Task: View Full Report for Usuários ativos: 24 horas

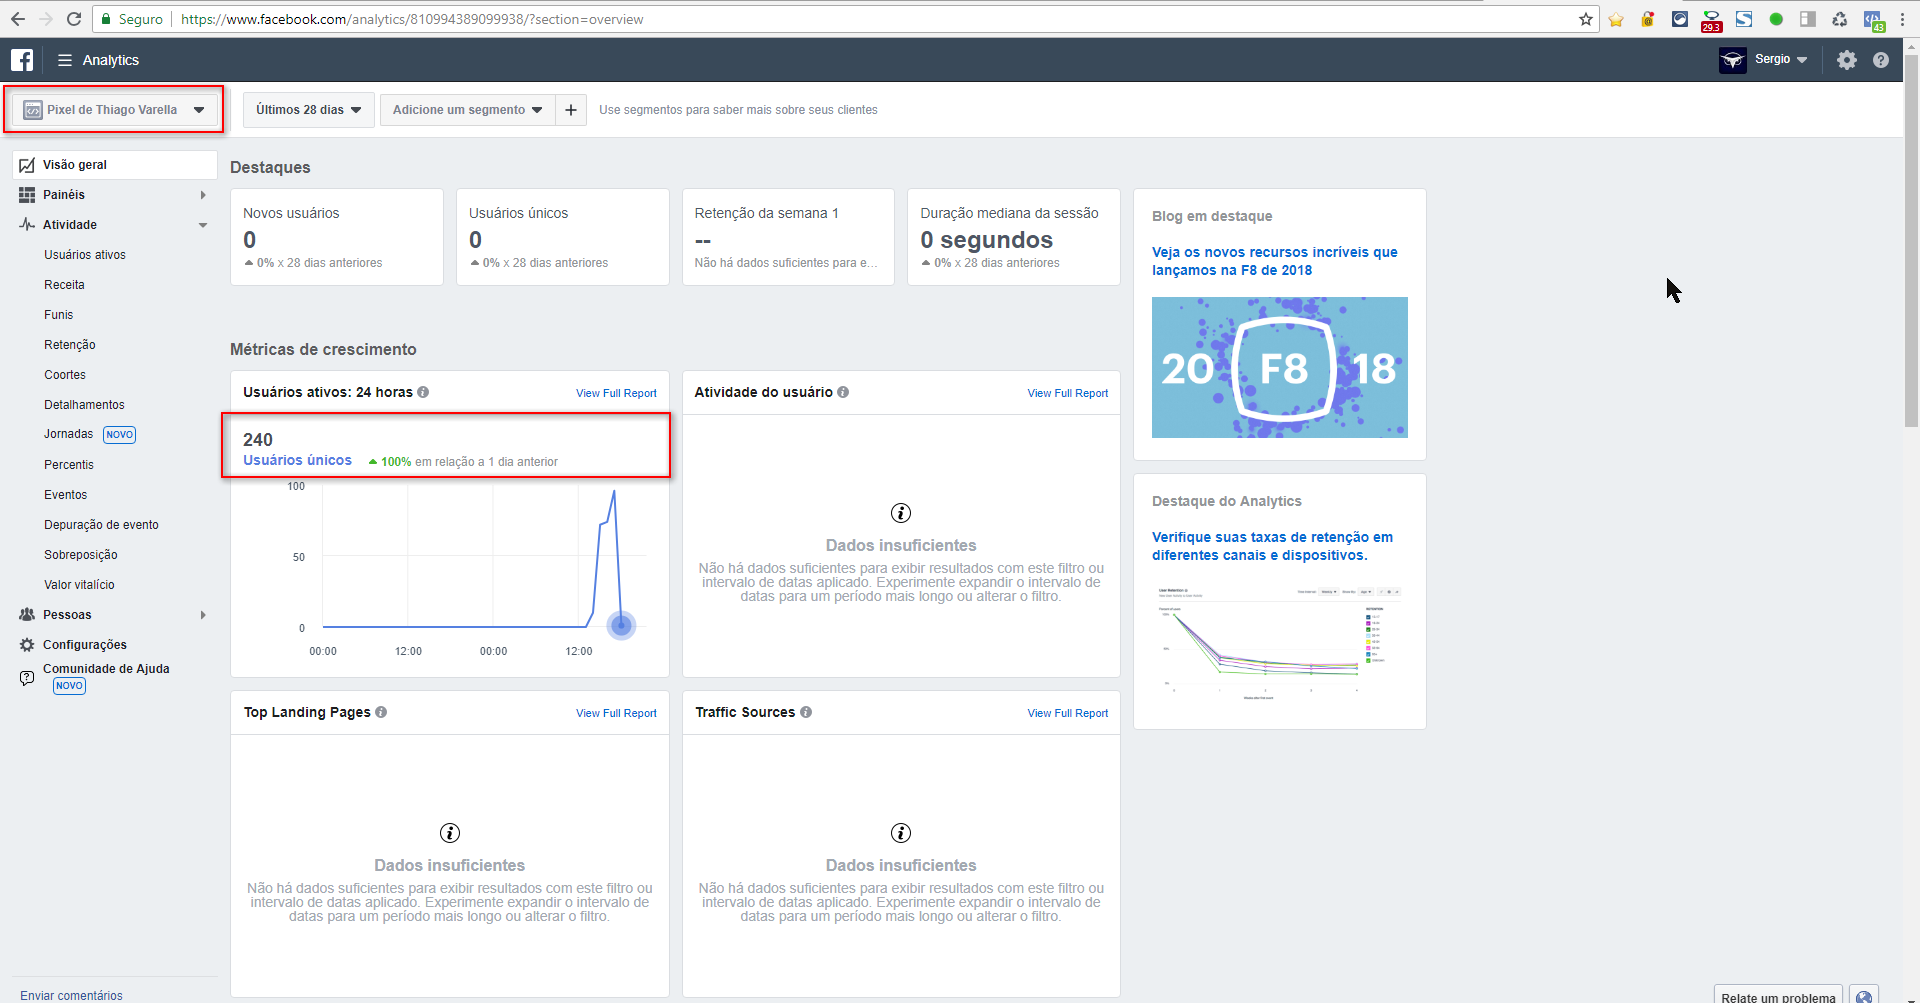Action: pyautogui.click(x=616, y=393)
